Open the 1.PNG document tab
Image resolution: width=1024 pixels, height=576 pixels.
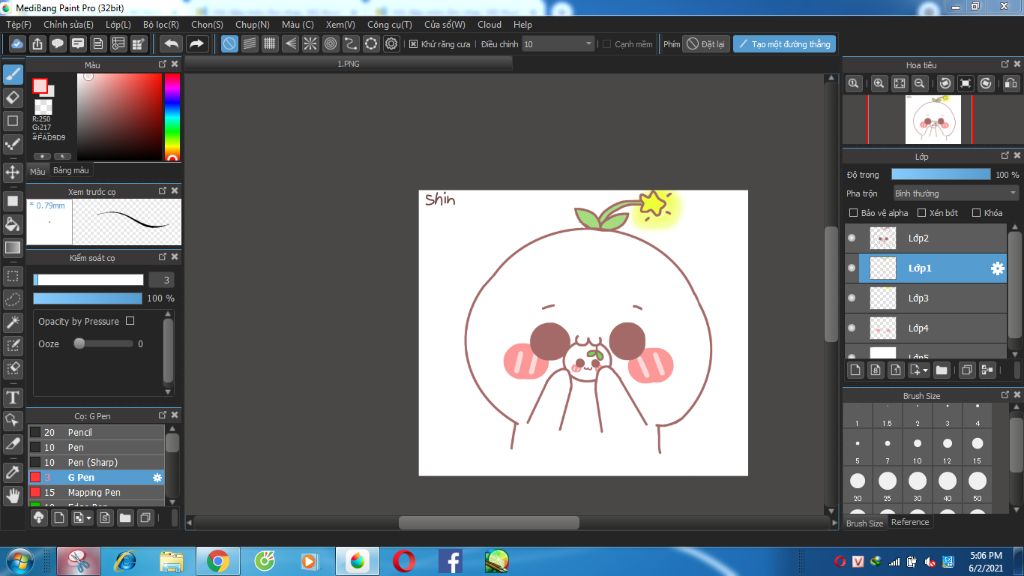click(x=348, y=64)
